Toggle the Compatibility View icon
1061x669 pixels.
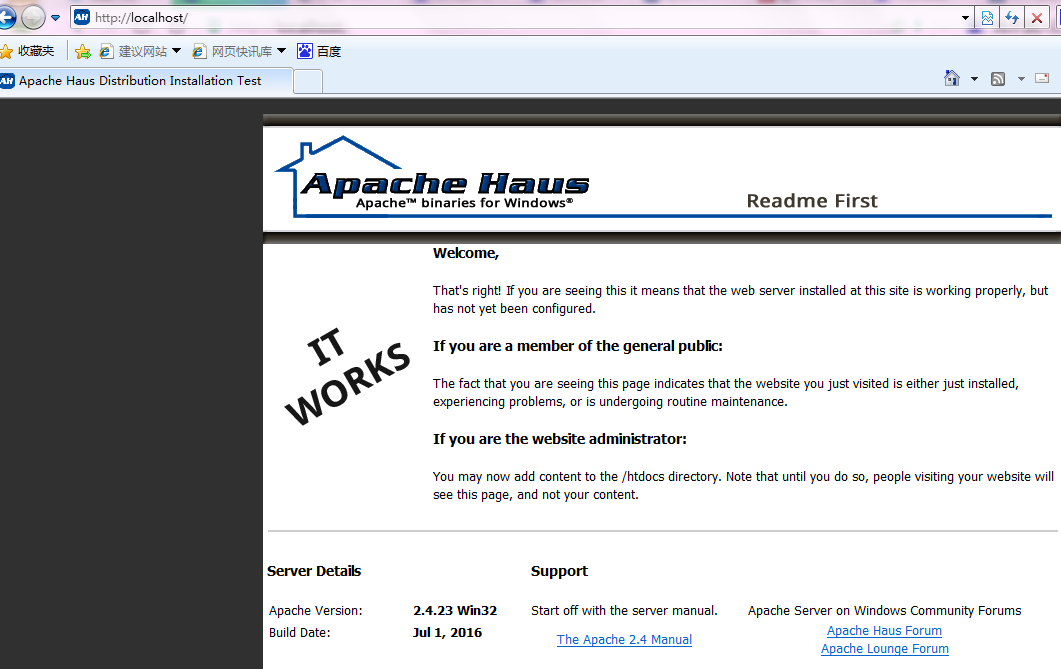(987, 18)
